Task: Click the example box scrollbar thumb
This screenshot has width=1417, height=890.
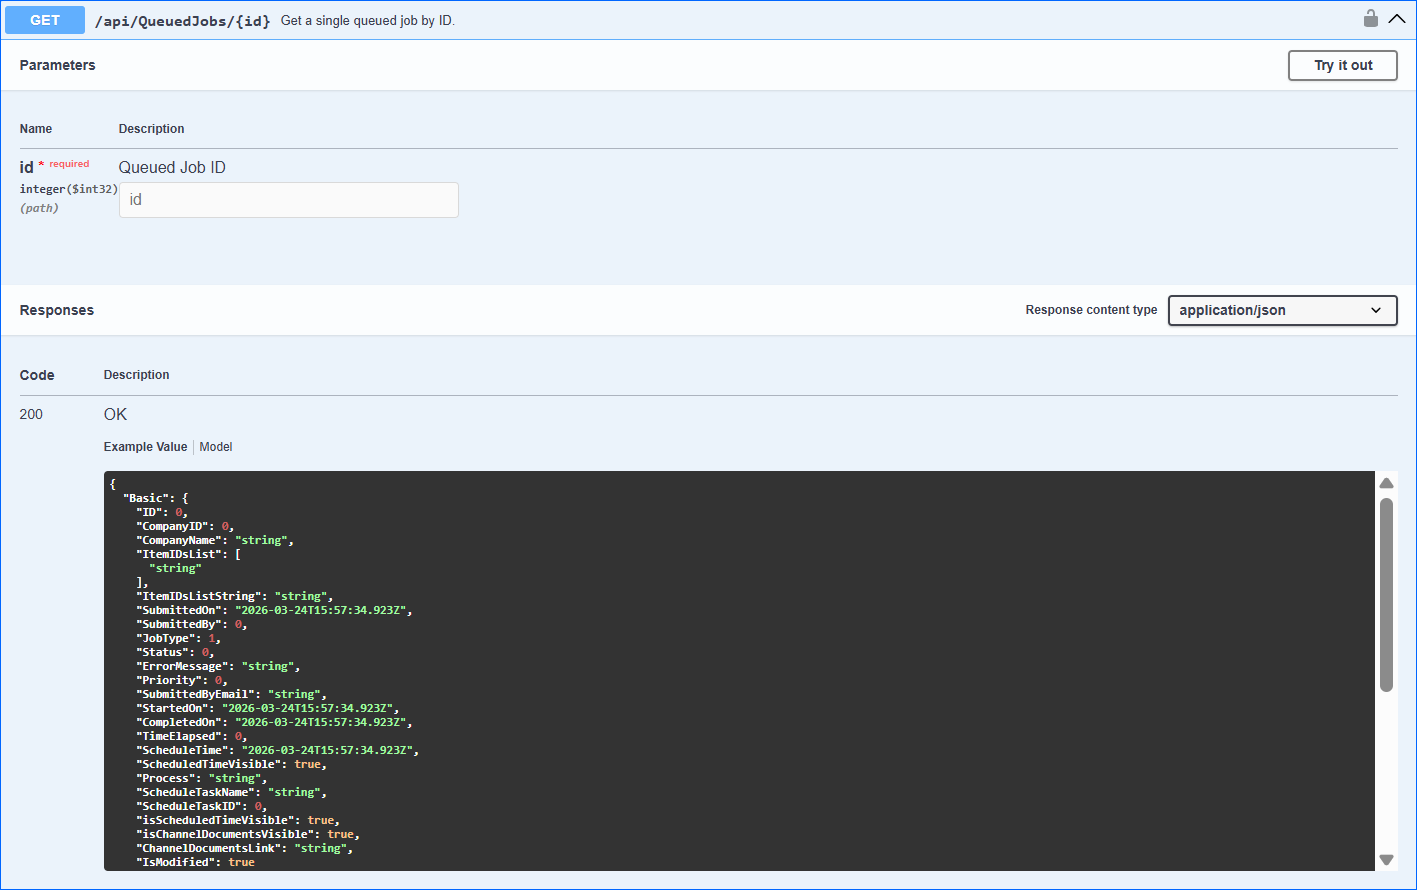Action: click(1386, 593)
